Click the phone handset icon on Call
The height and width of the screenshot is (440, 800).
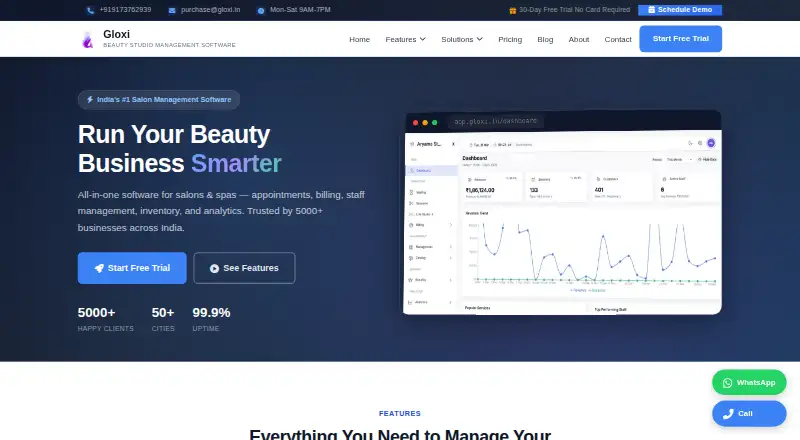click(728, 413)
